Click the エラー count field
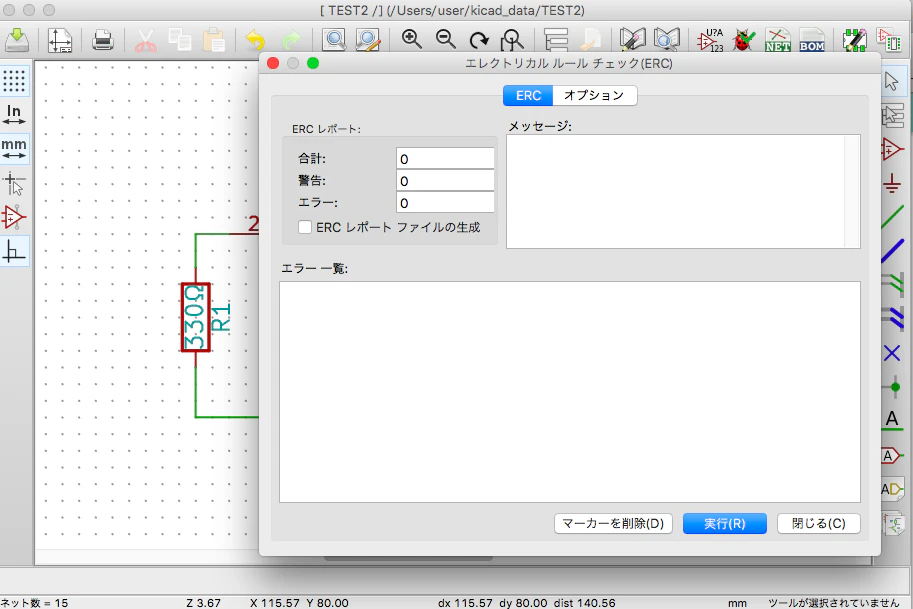 (x=445, y=203)
